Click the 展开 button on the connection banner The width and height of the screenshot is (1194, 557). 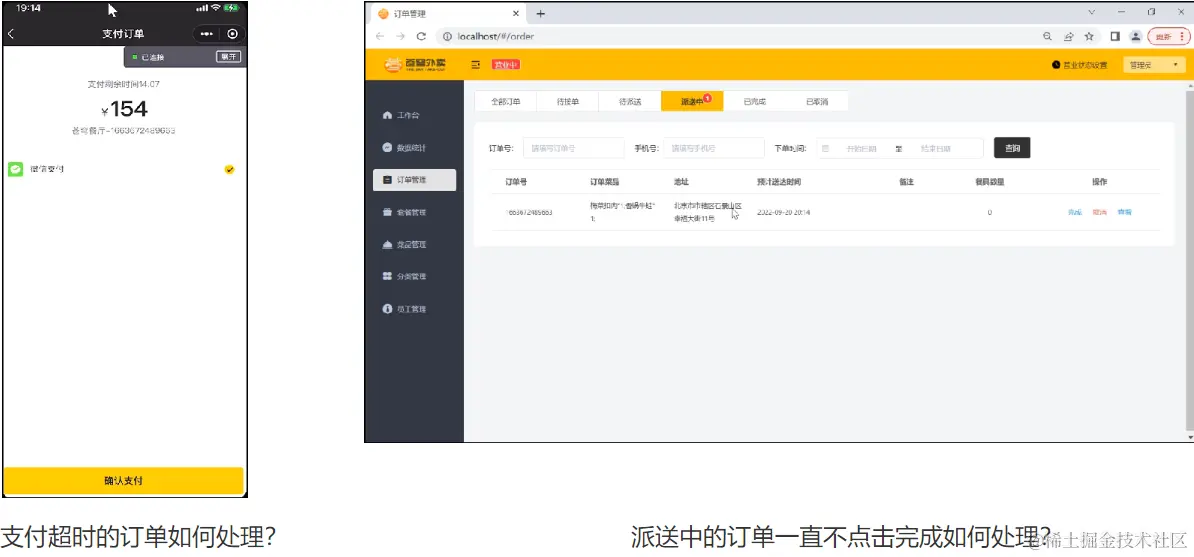click(x=228, y=56)
